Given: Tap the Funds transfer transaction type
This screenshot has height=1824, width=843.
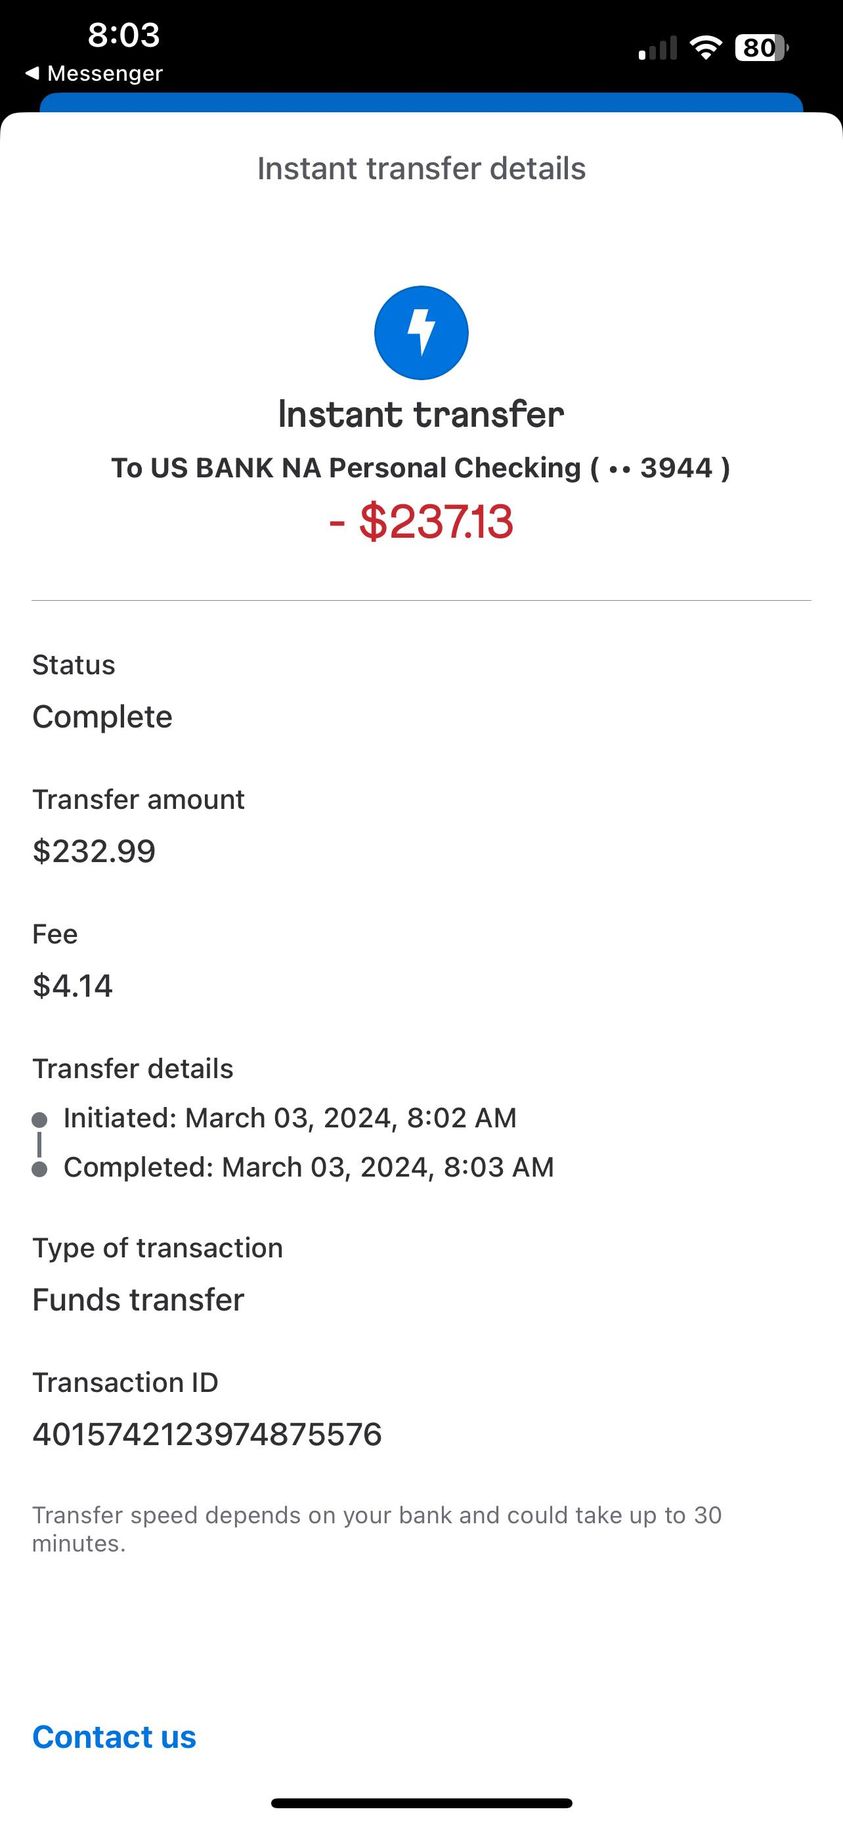Looking at the screenshot, I should coord(138,1300).
